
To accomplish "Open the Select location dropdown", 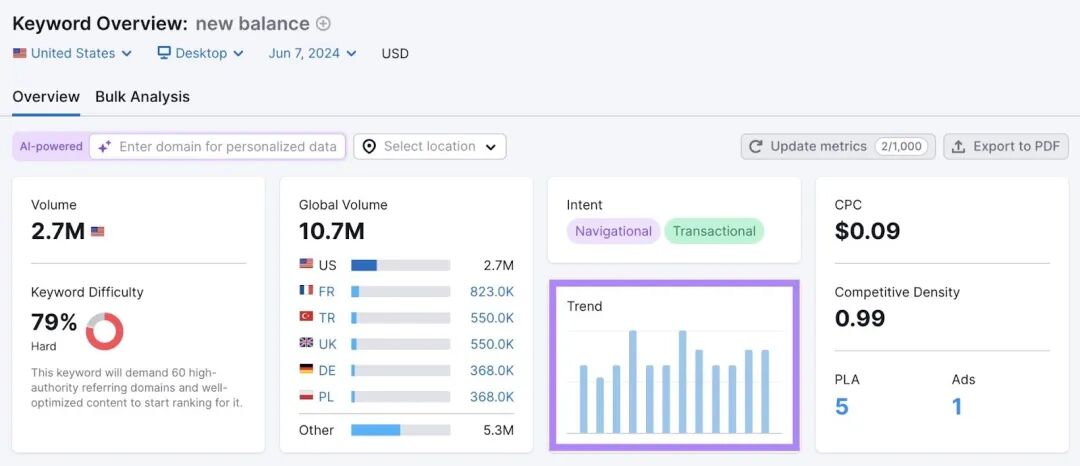I will click(430, 147).
